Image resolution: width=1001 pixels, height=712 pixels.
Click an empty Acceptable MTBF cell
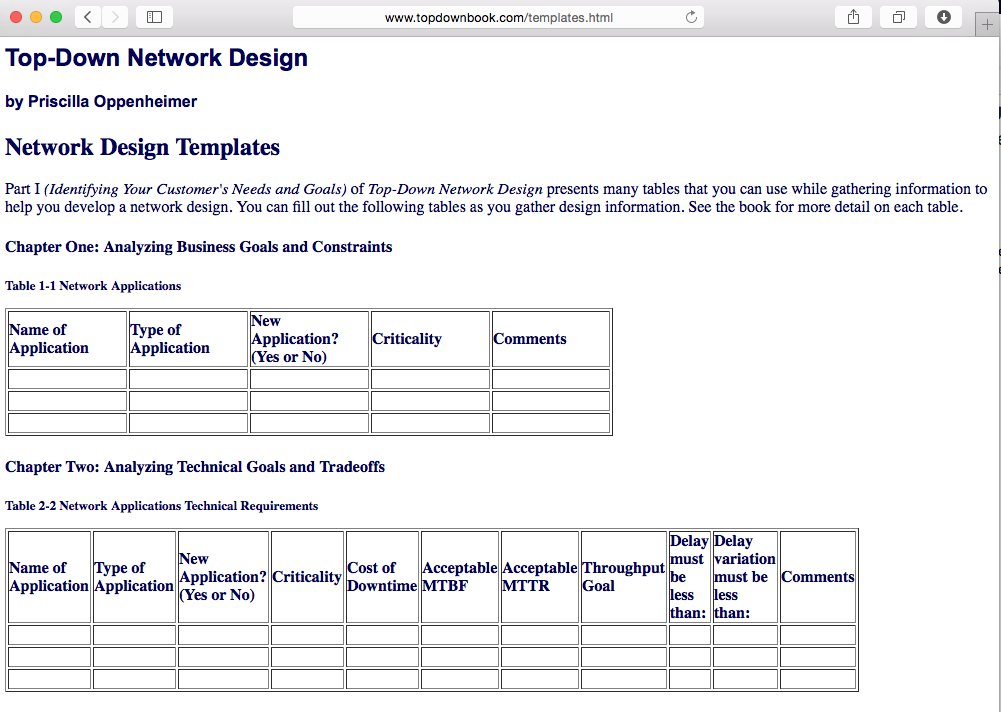459,634
